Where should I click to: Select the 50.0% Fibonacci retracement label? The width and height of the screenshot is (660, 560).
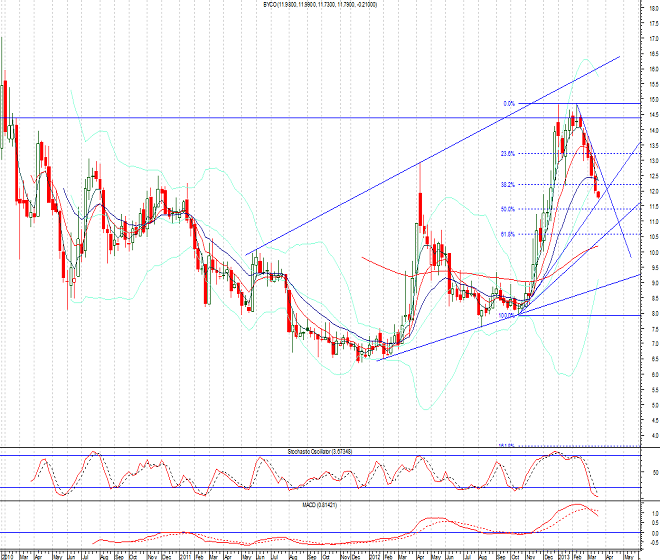[x=507, y=209]
